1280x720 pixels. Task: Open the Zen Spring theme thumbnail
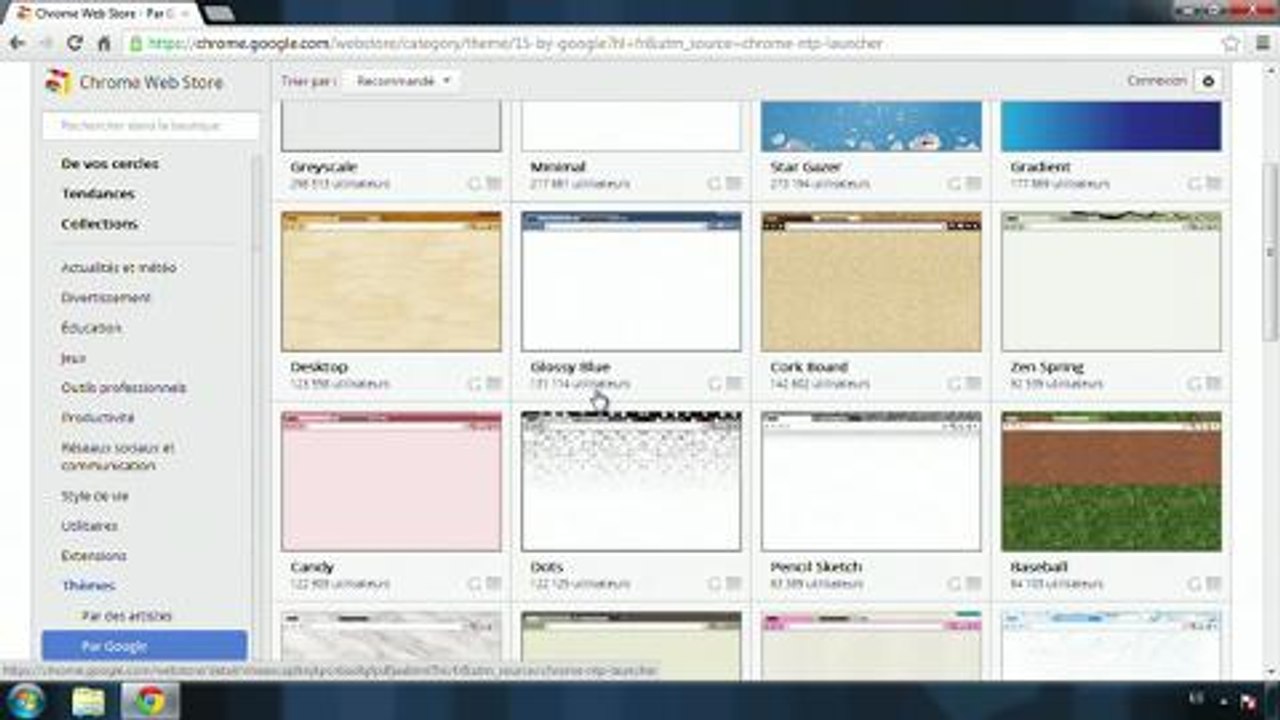pos(1111,281)
